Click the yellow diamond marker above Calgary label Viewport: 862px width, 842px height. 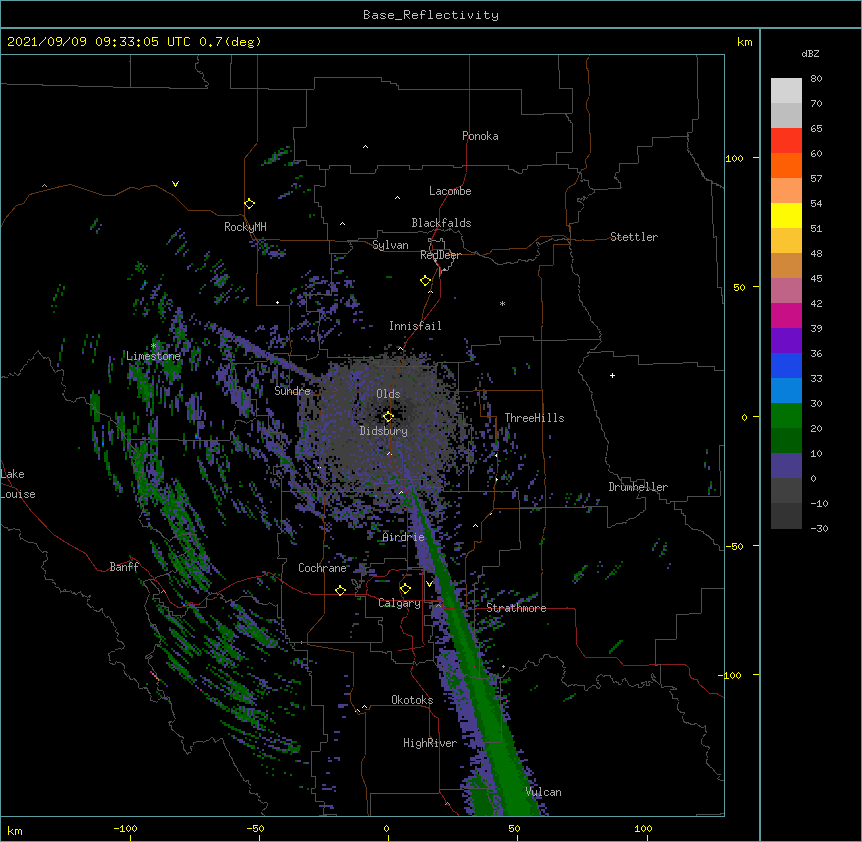pyautogui.click(x=405, y=589)
